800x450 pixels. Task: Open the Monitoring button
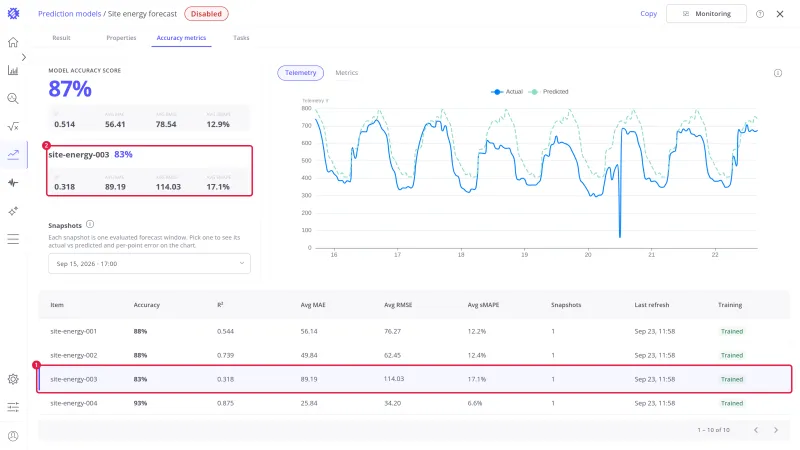(x=706, y=14)
